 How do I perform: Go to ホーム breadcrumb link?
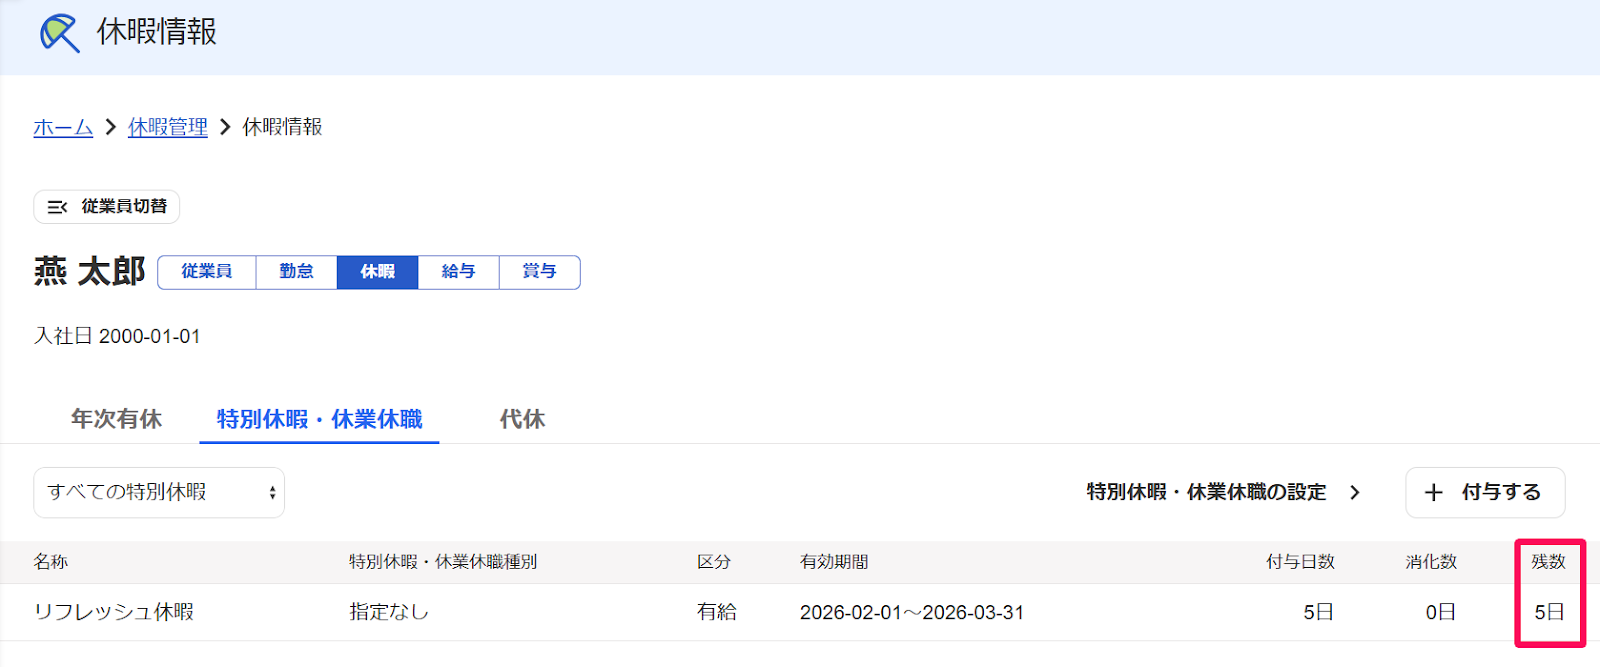pos(63,127)
